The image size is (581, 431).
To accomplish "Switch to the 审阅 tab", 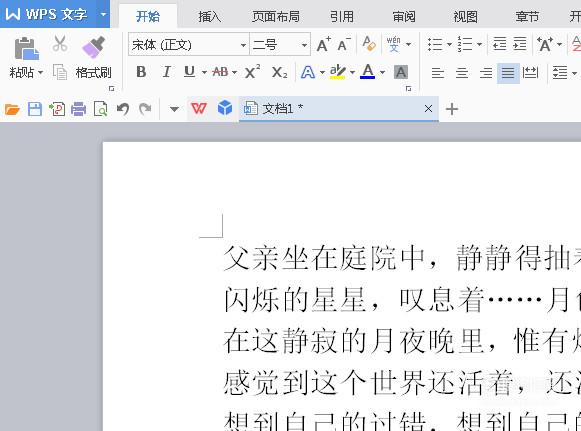I will (404, 16).
